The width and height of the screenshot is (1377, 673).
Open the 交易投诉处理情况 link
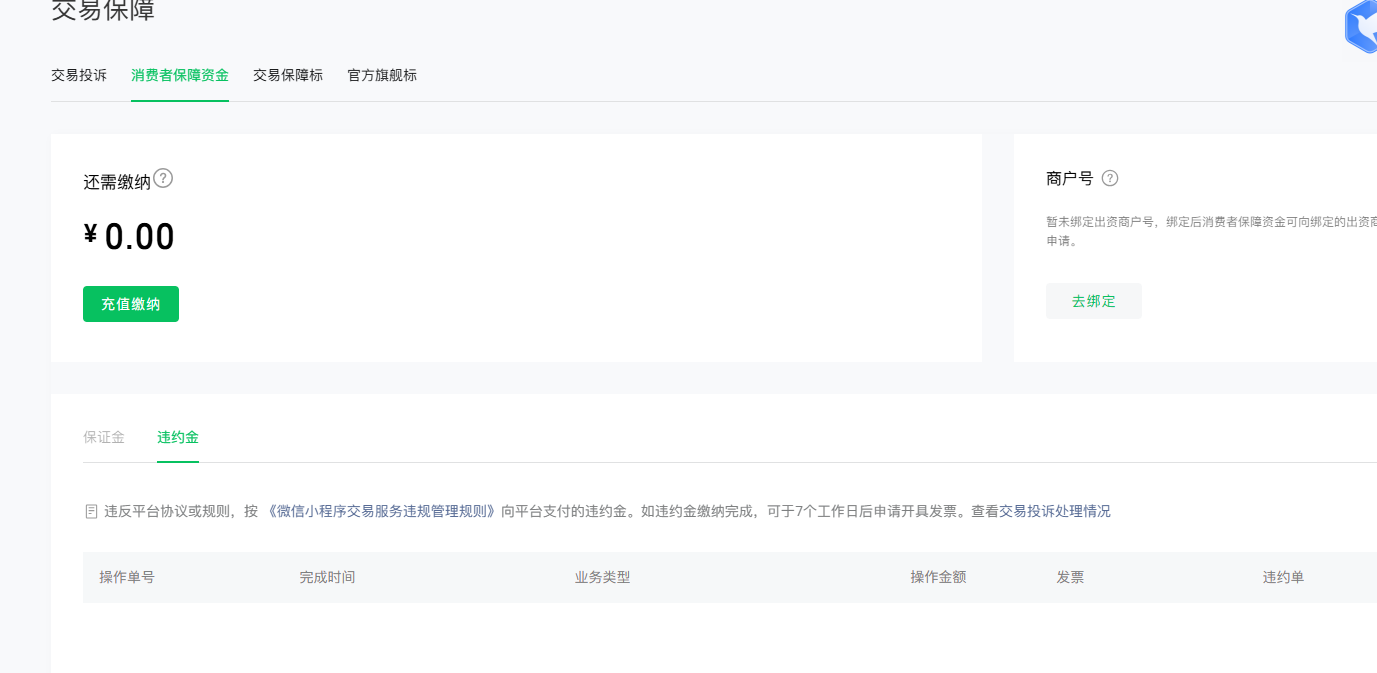click(x=1054, y=511)
